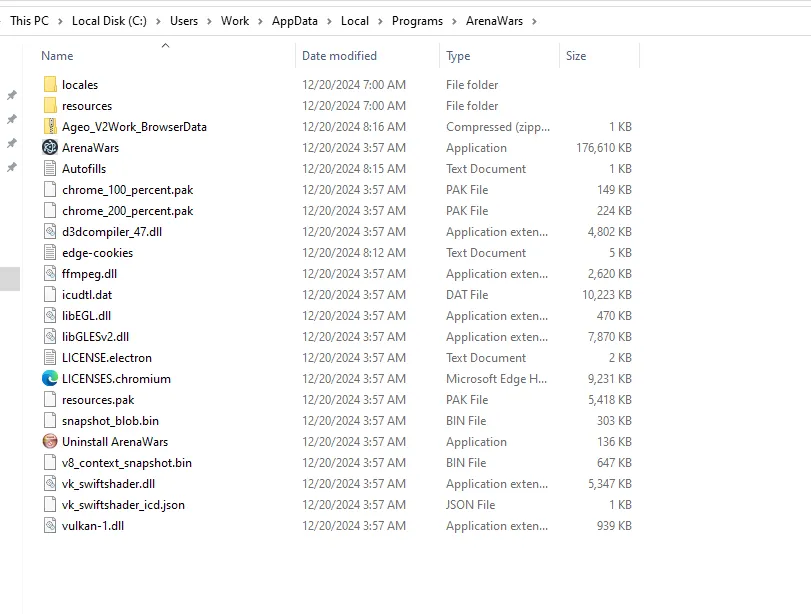Click the resources folder icon

51,106
